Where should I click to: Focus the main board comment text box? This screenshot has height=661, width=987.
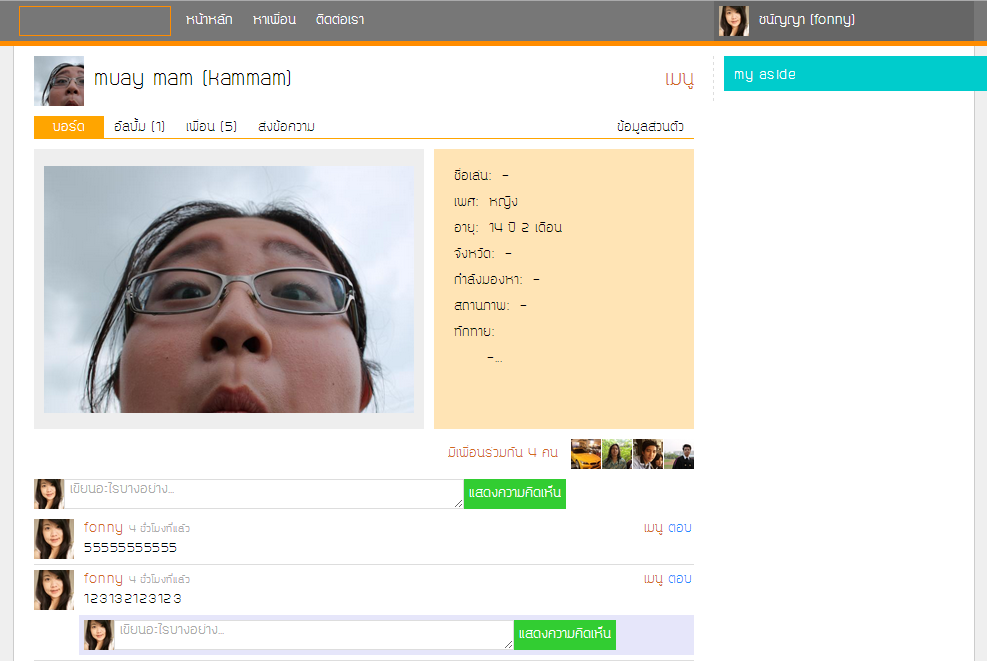264,494
